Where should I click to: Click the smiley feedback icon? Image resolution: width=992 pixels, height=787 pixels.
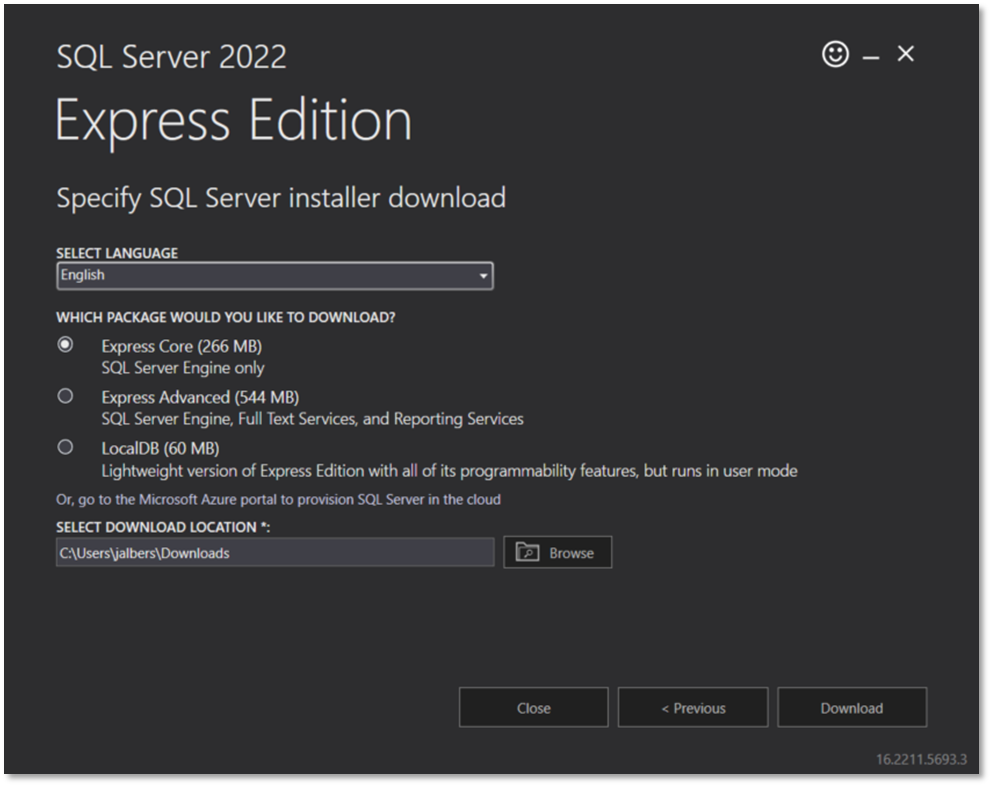(838, 55)
